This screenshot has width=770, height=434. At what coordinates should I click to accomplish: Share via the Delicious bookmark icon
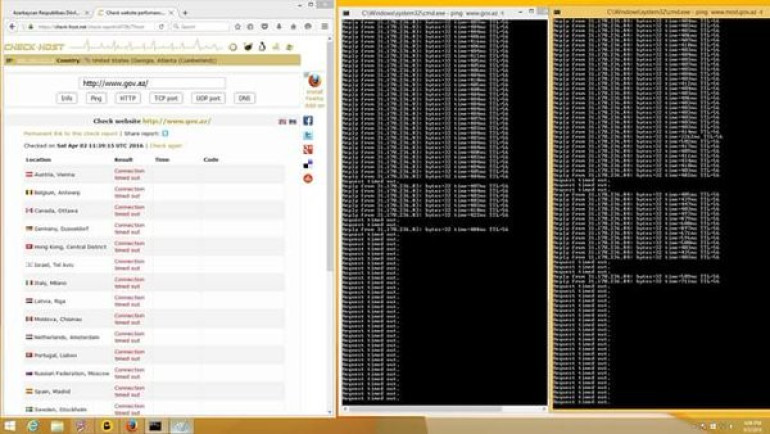point(308,164)
